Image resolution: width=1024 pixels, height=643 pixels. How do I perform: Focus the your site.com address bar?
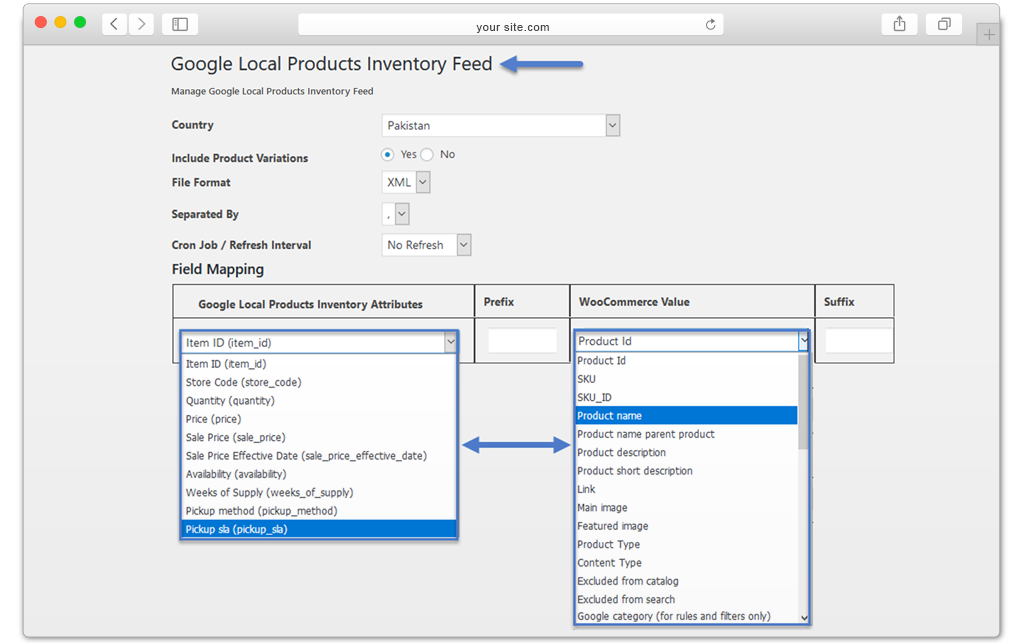[x=511, y=25]
